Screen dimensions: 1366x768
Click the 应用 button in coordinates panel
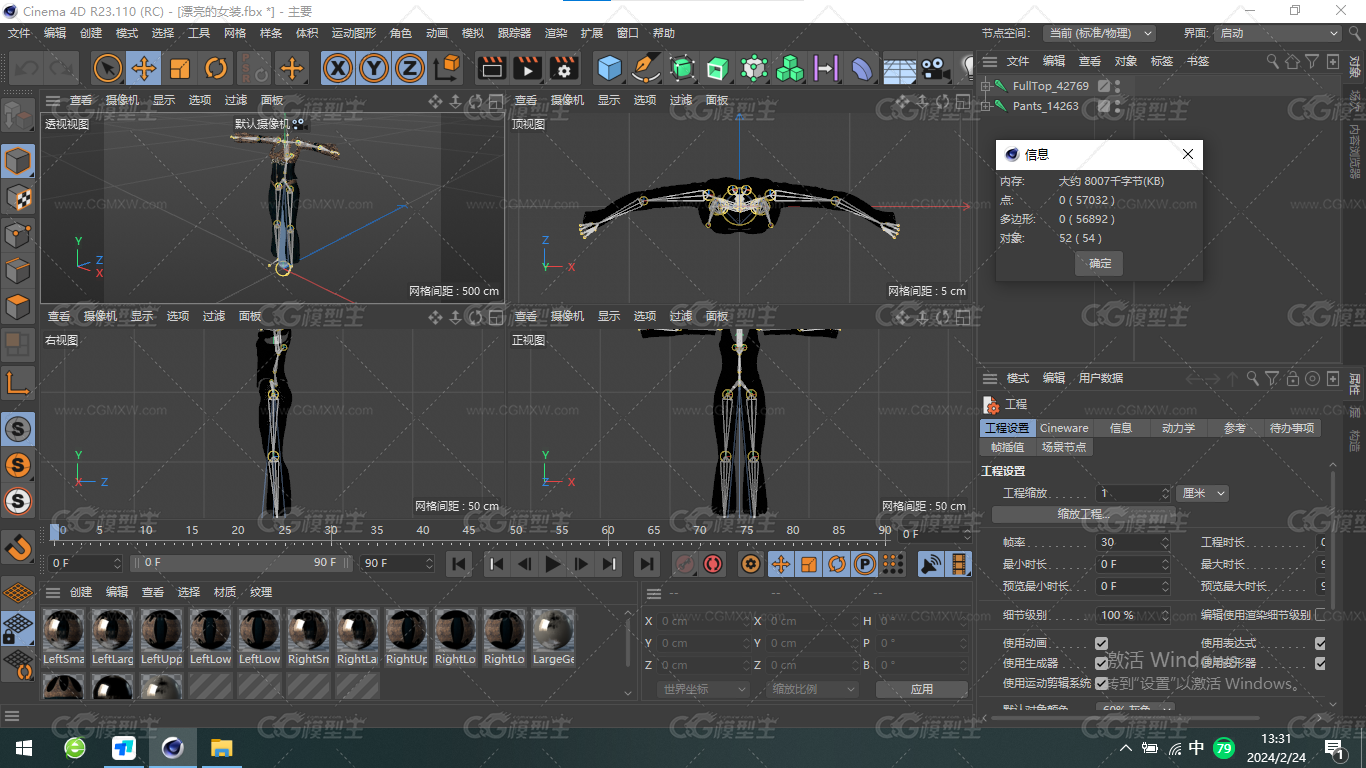tap(921, 689)
